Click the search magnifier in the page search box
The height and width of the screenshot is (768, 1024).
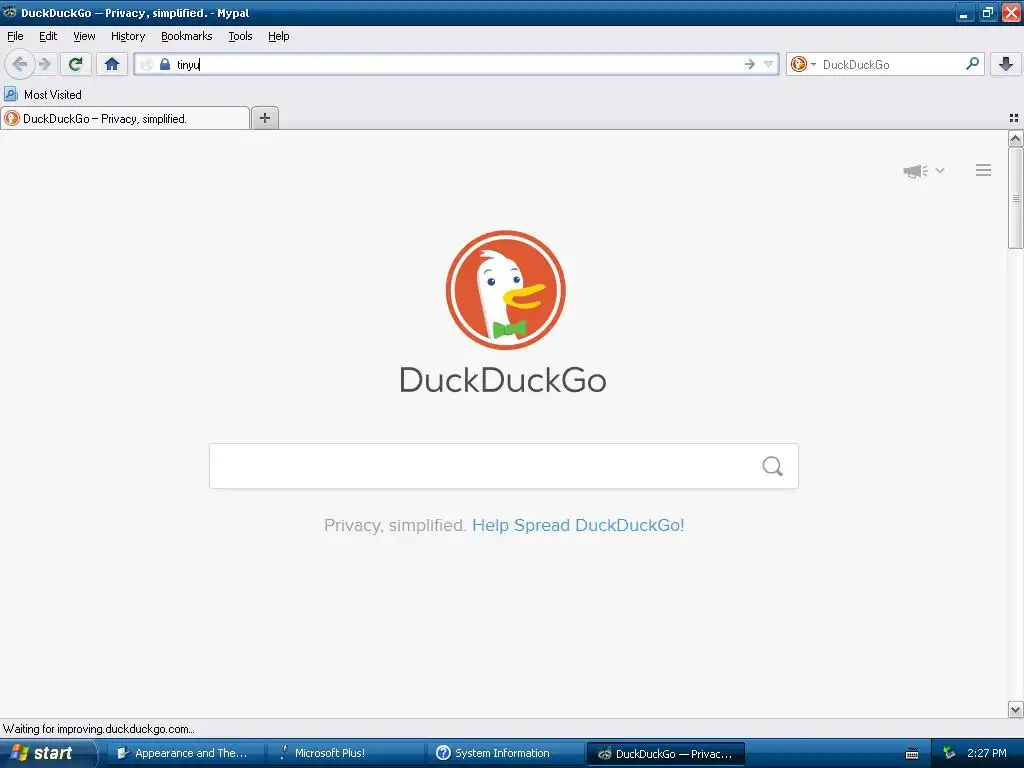773,466
